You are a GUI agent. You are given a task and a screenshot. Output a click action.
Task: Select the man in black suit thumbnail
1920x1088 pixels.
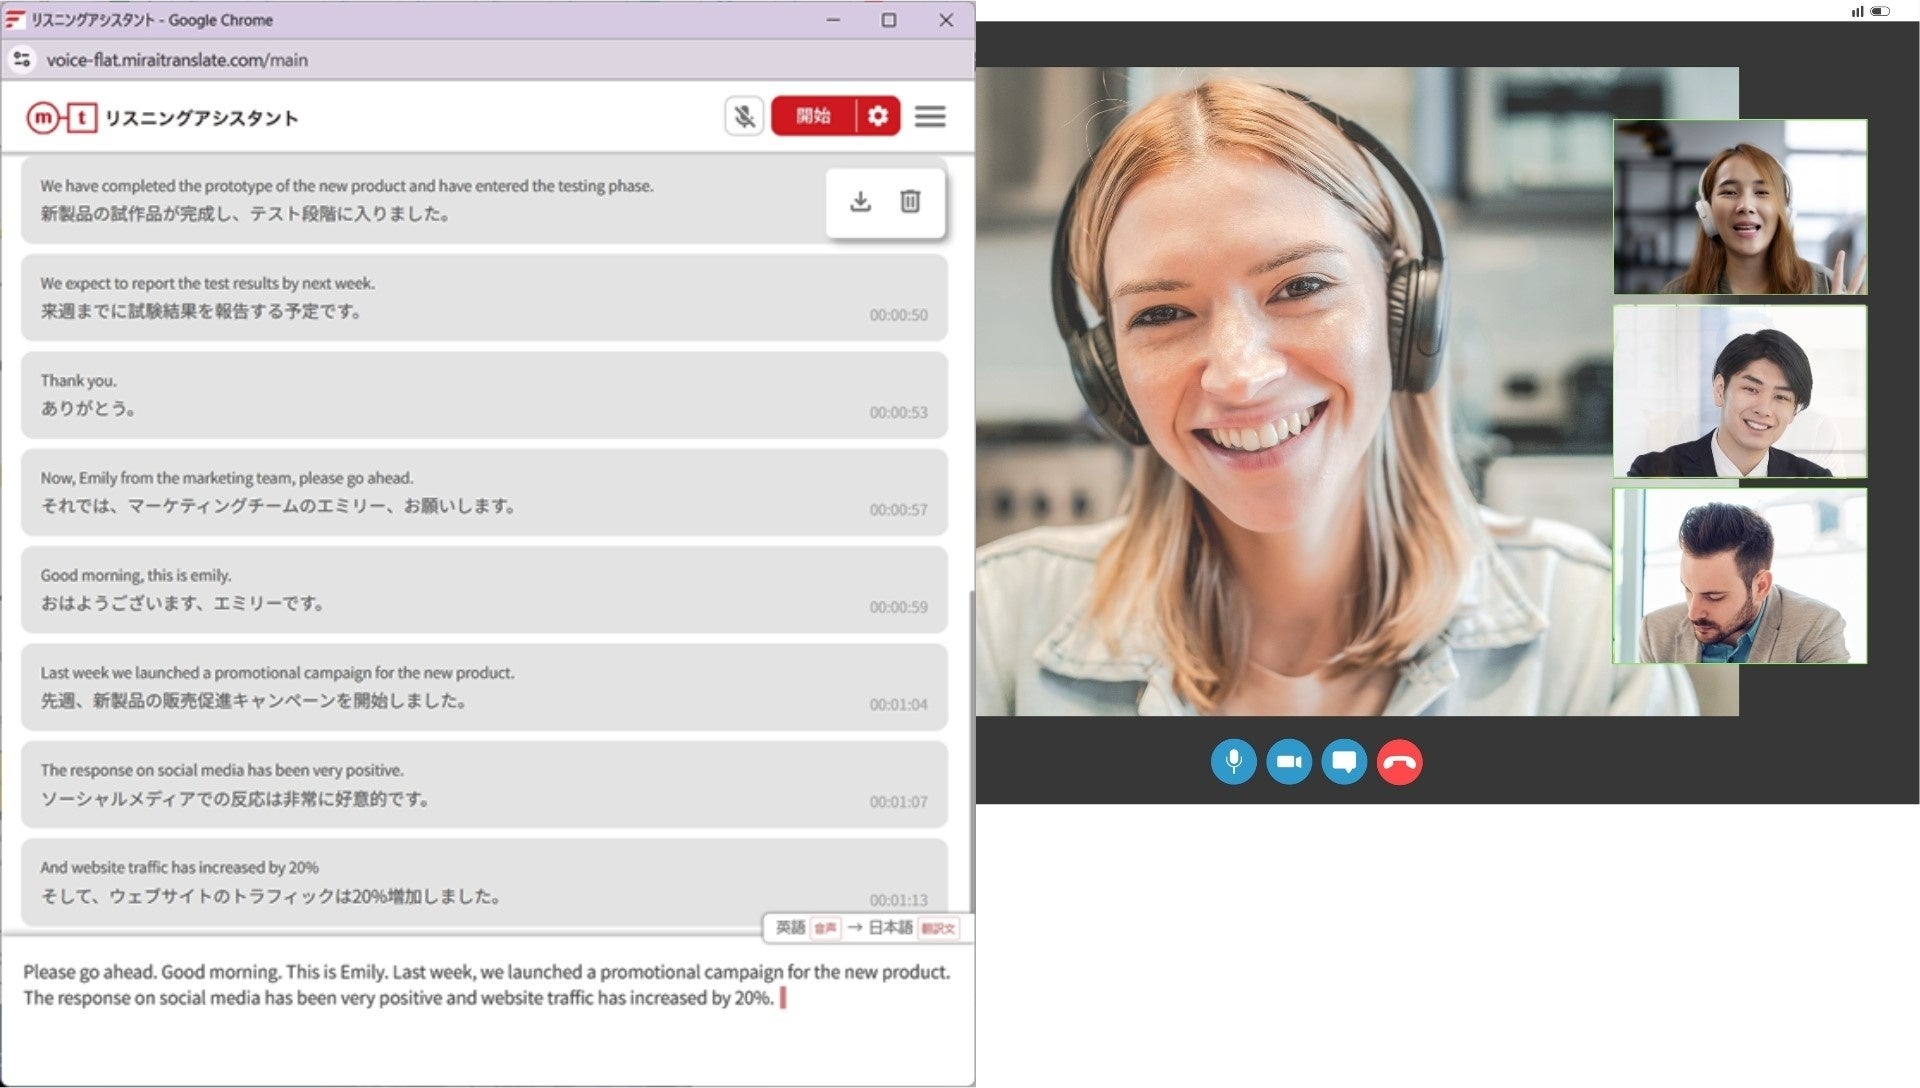coord(1739,392)
